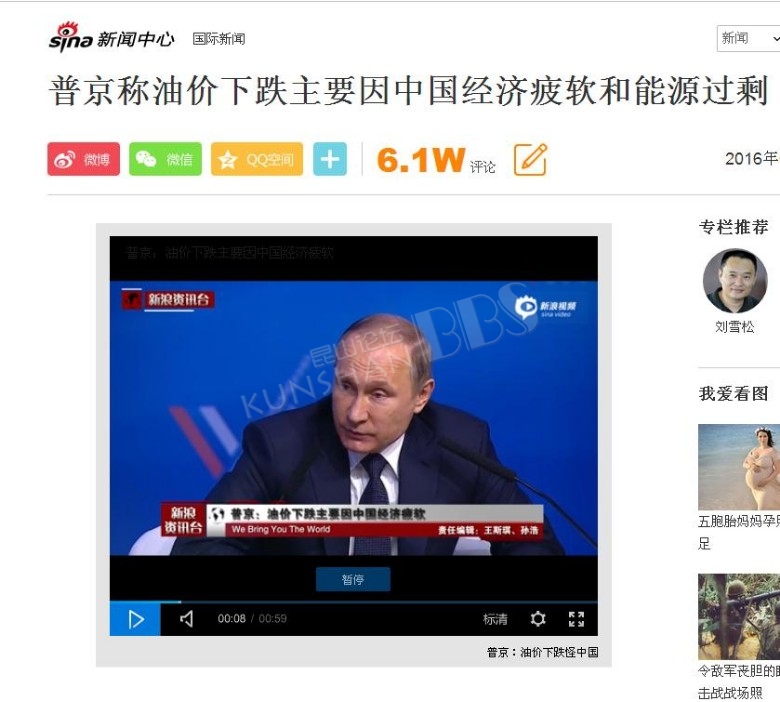Open more share options plus icon

tap(330, 159)
